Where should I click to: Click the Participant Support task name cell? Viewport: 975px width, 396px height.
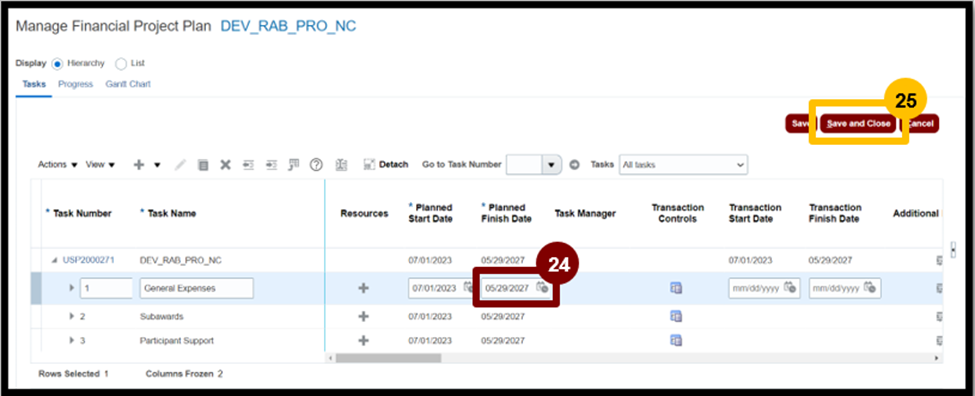(177, 341)
